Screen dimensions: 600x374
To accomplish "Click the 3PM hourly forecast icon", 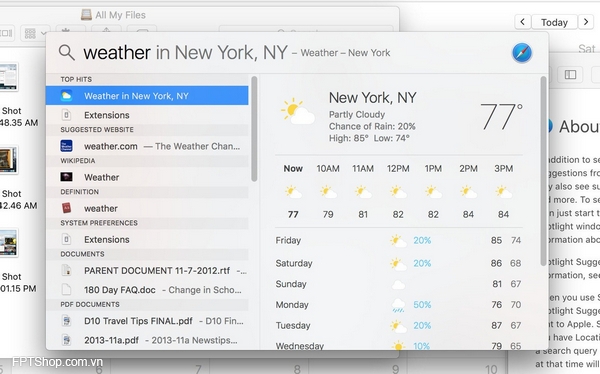I will coord(503,191).
